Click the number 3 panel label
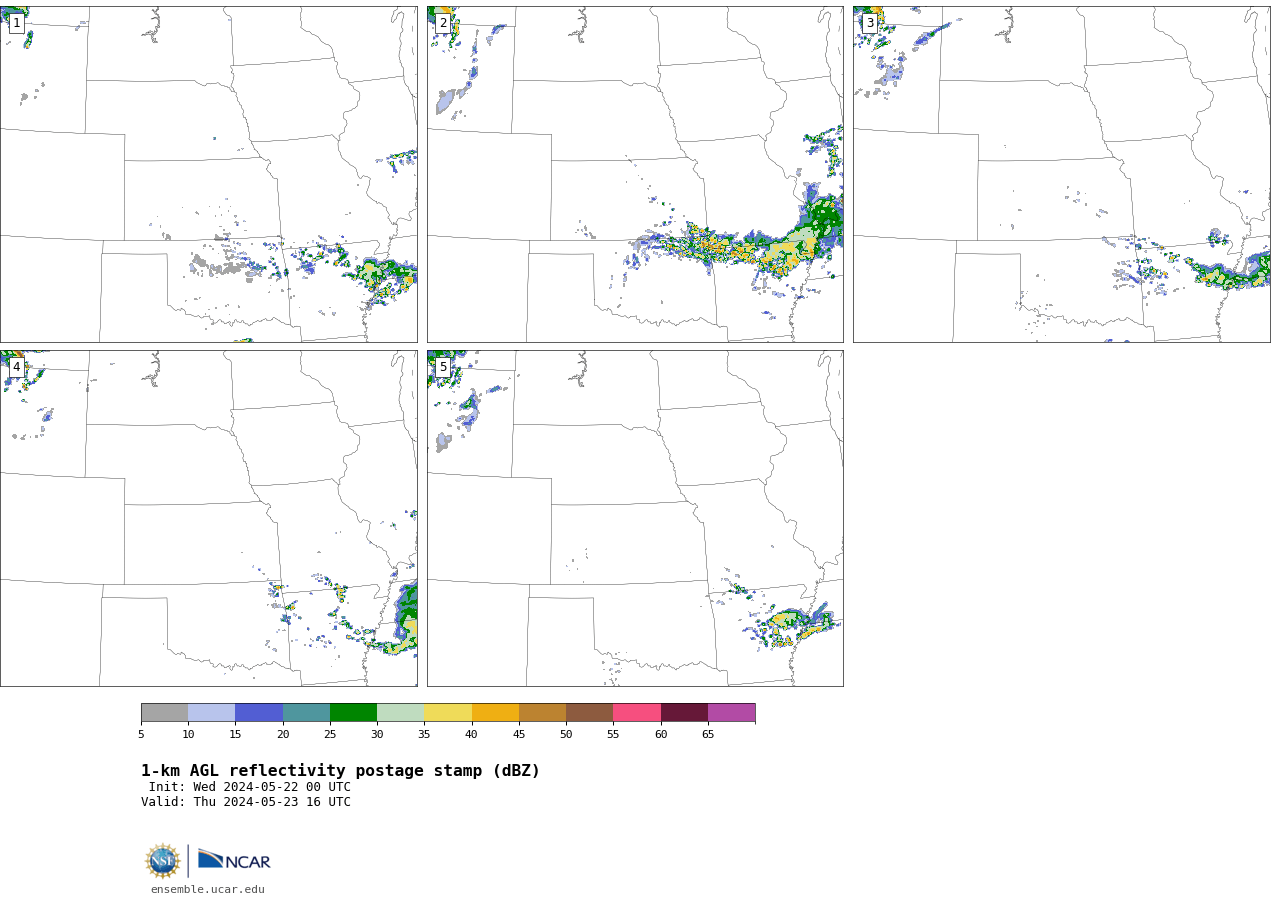Screen dimensions: 1280x901 coord(870,23)
